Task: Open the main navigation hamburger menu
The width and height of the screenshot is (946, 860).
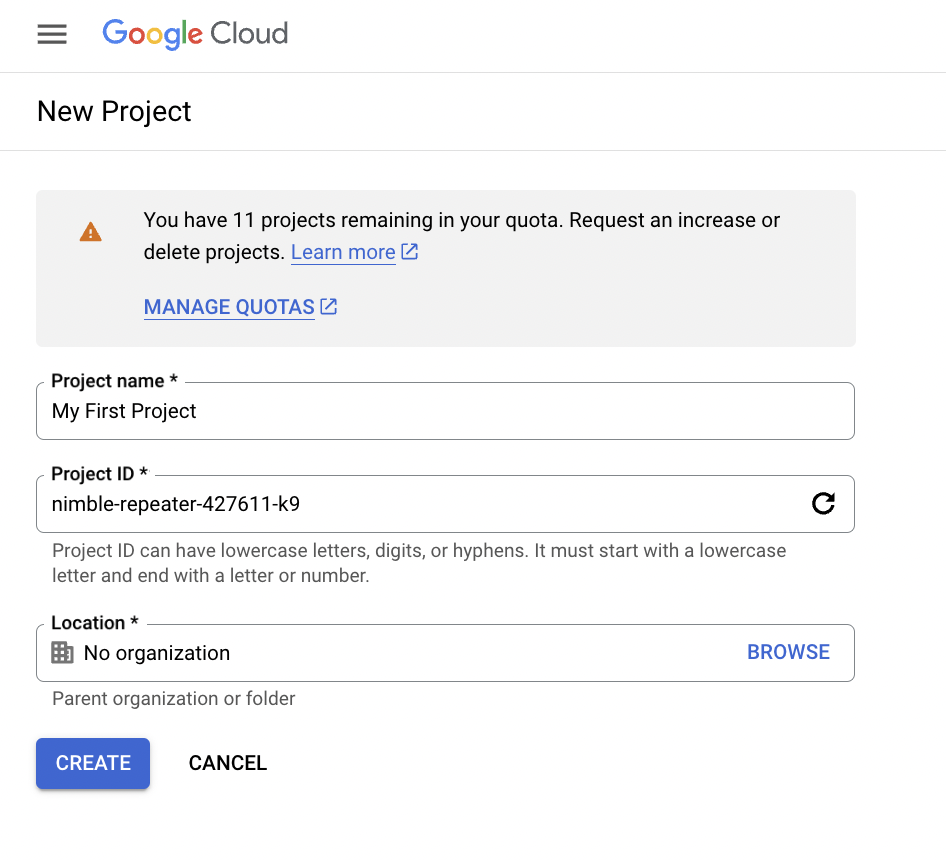Action: click(52, 34)
